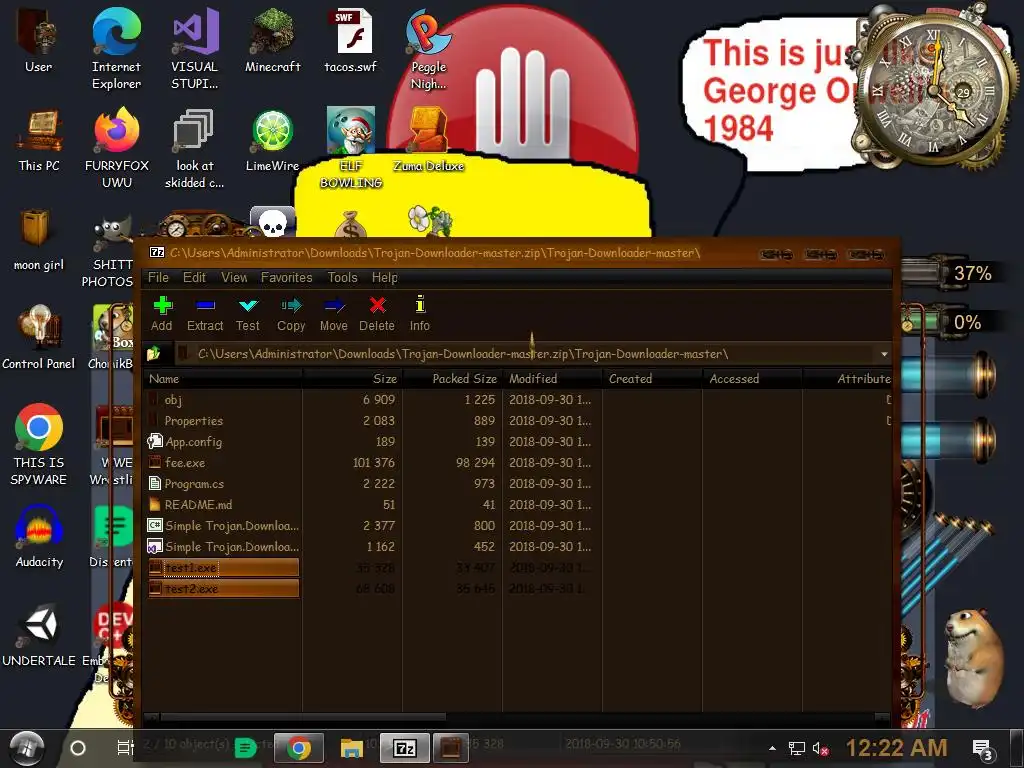Choose the Move toolbar icon
This screenshot has width=1024, height=768.
[x=334, y=313]
